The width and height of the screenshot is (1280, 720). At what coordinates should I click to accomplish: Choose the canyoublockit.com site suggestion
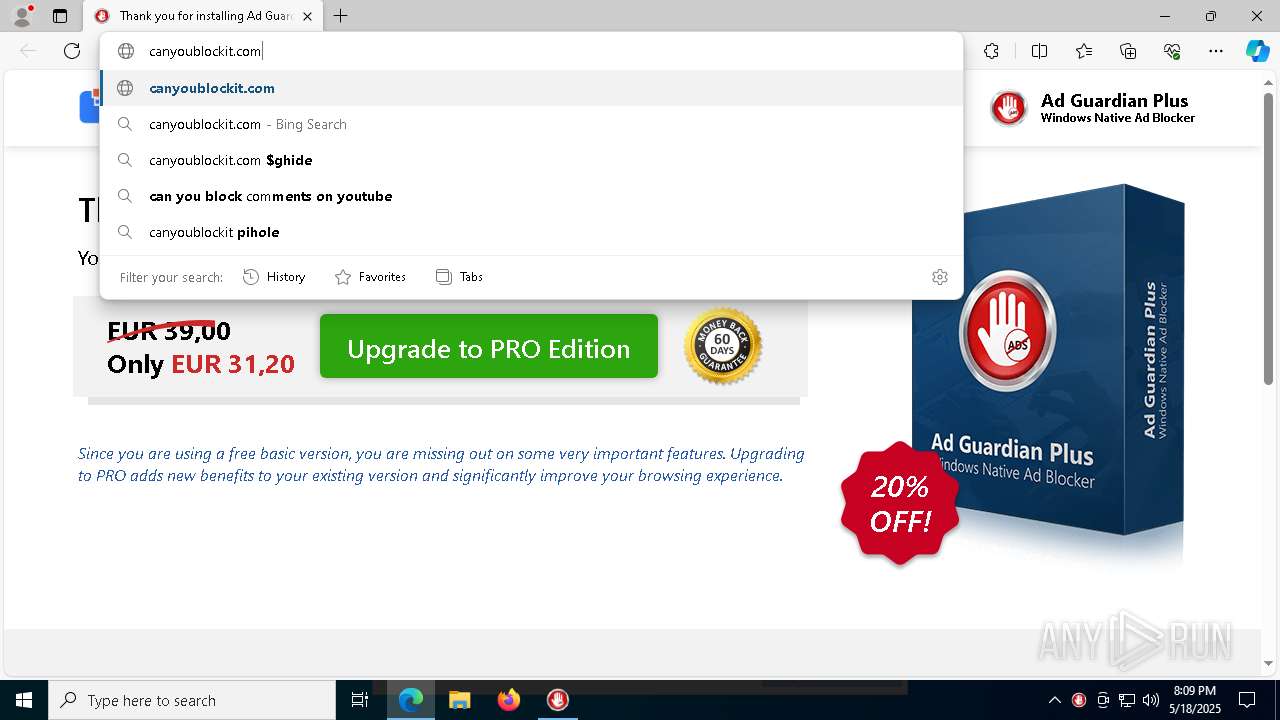click(x=531, y=88)
